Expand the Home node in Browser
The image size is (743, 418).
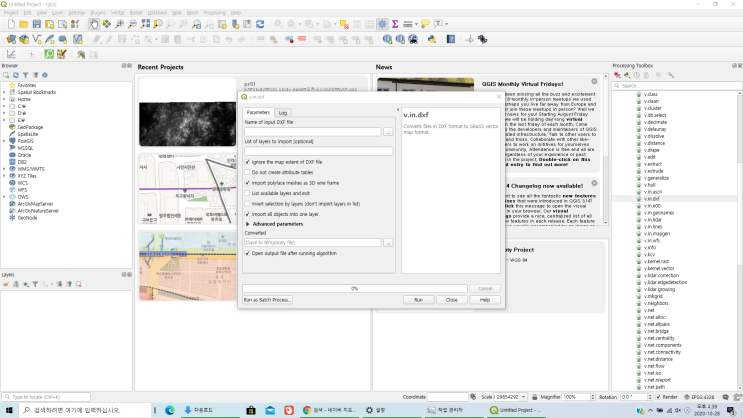(x=4, y=100)
